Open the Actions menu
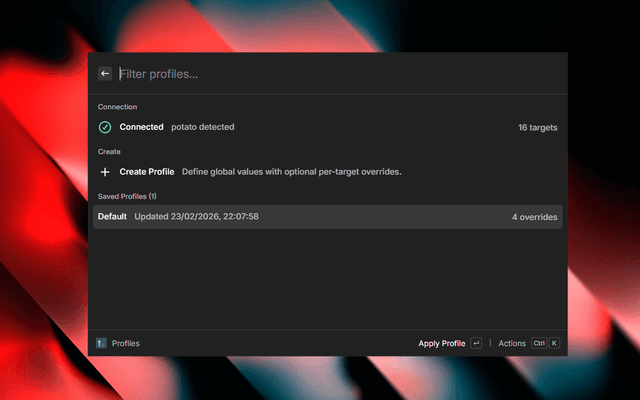 click(x=512, y=343)
